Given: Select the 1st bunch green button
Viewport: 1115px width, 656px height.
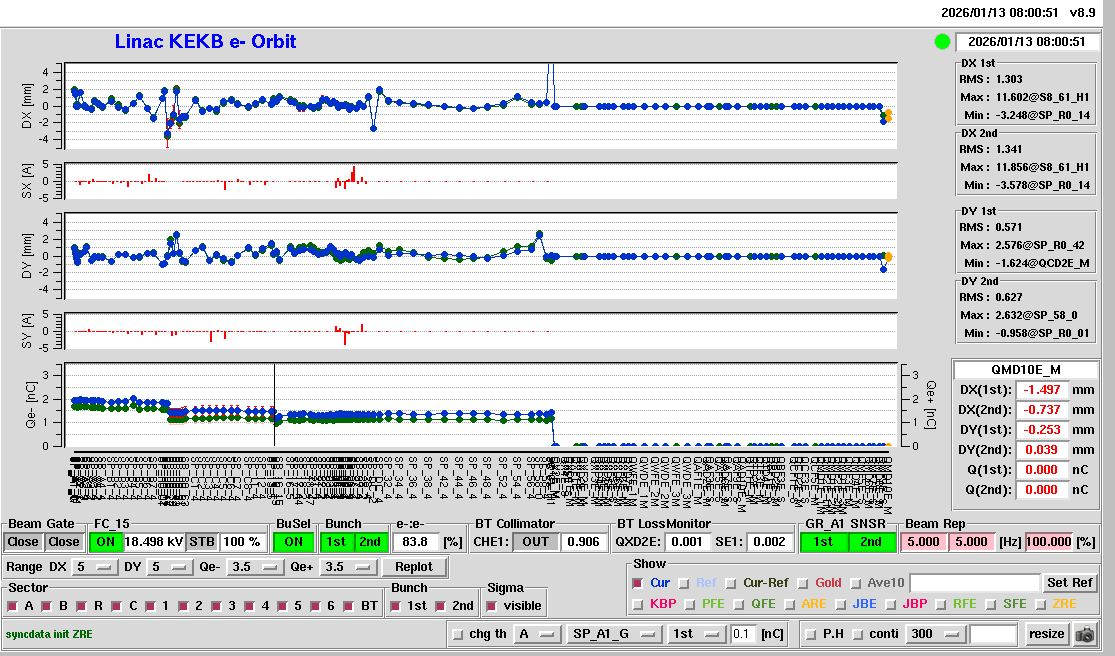Looking at the screenshot, I should pos(336,541).
